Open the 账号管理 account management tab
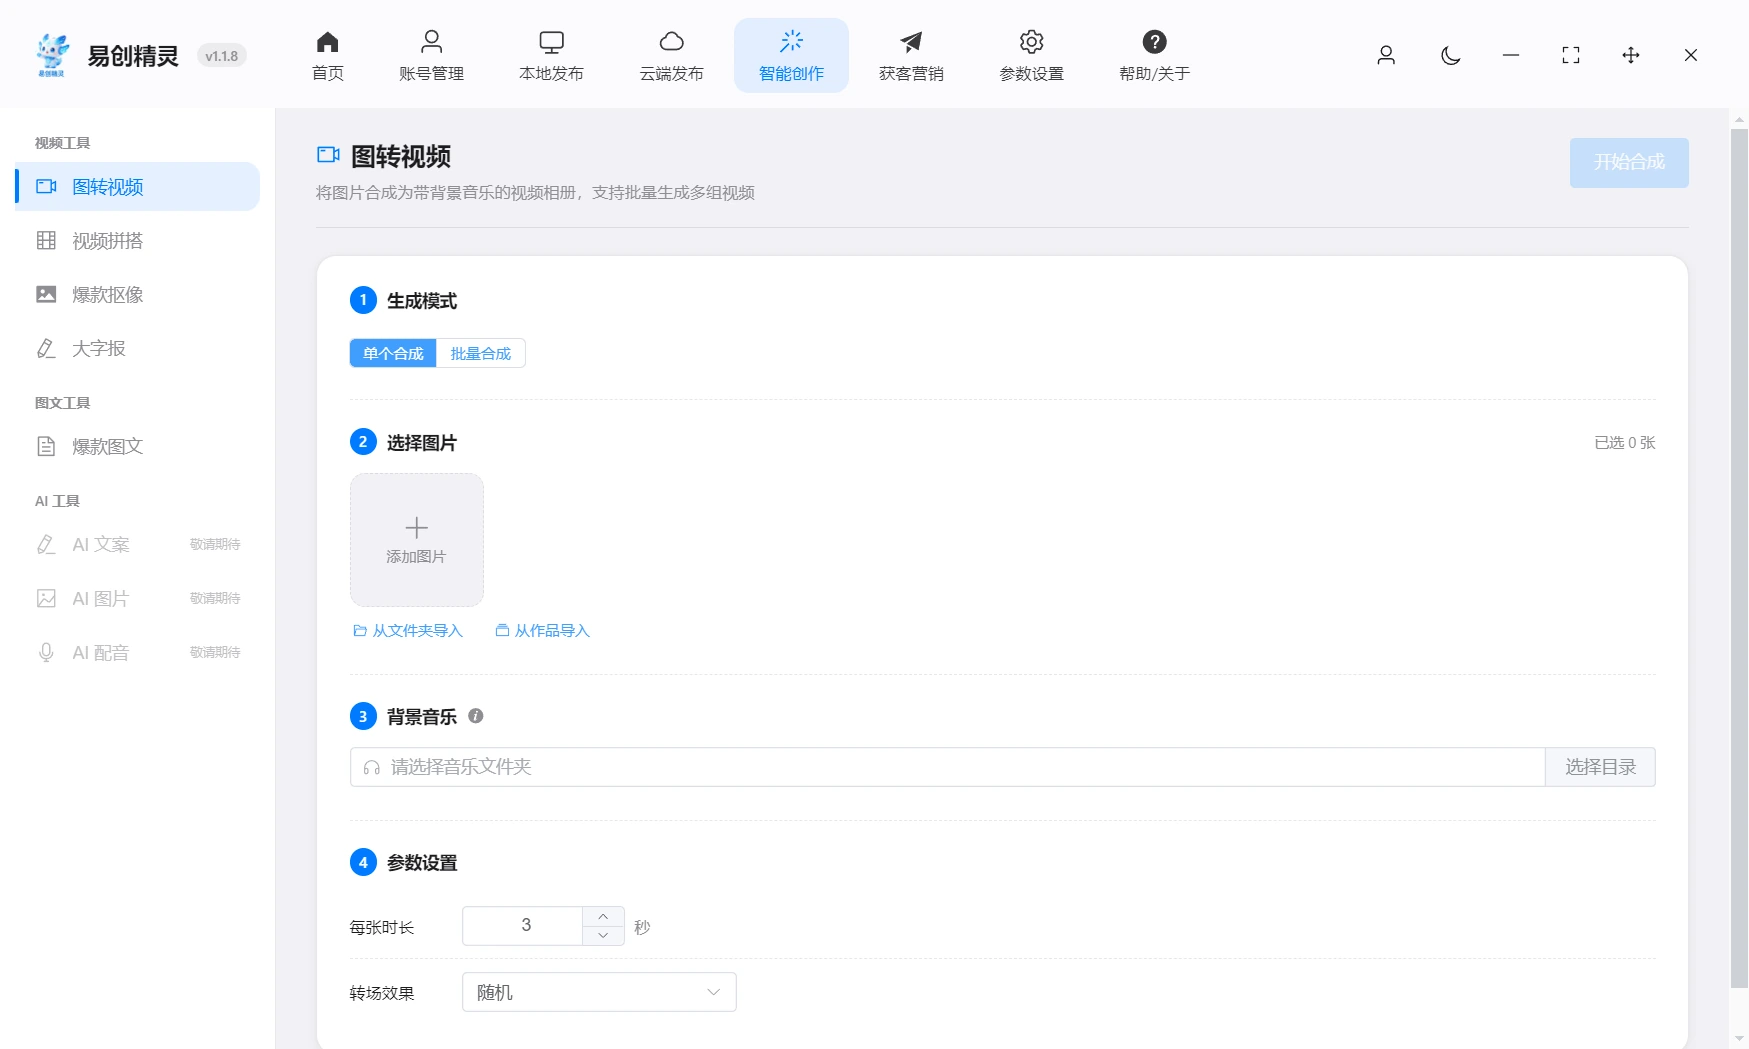The image size is (1749, 1049). tap(431, 56)
